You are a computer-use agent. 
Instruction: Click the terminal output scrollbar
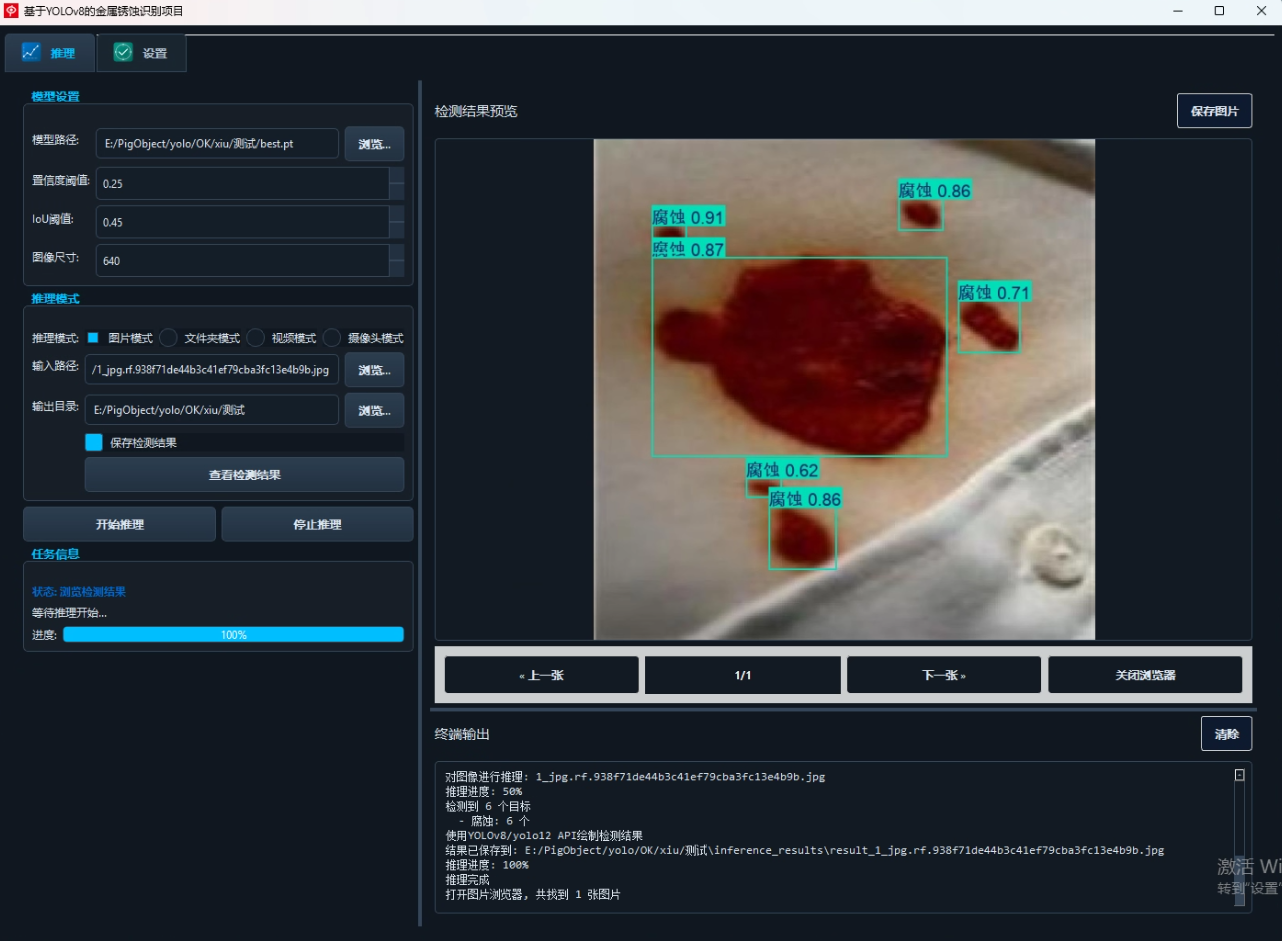pos(1240,838)
